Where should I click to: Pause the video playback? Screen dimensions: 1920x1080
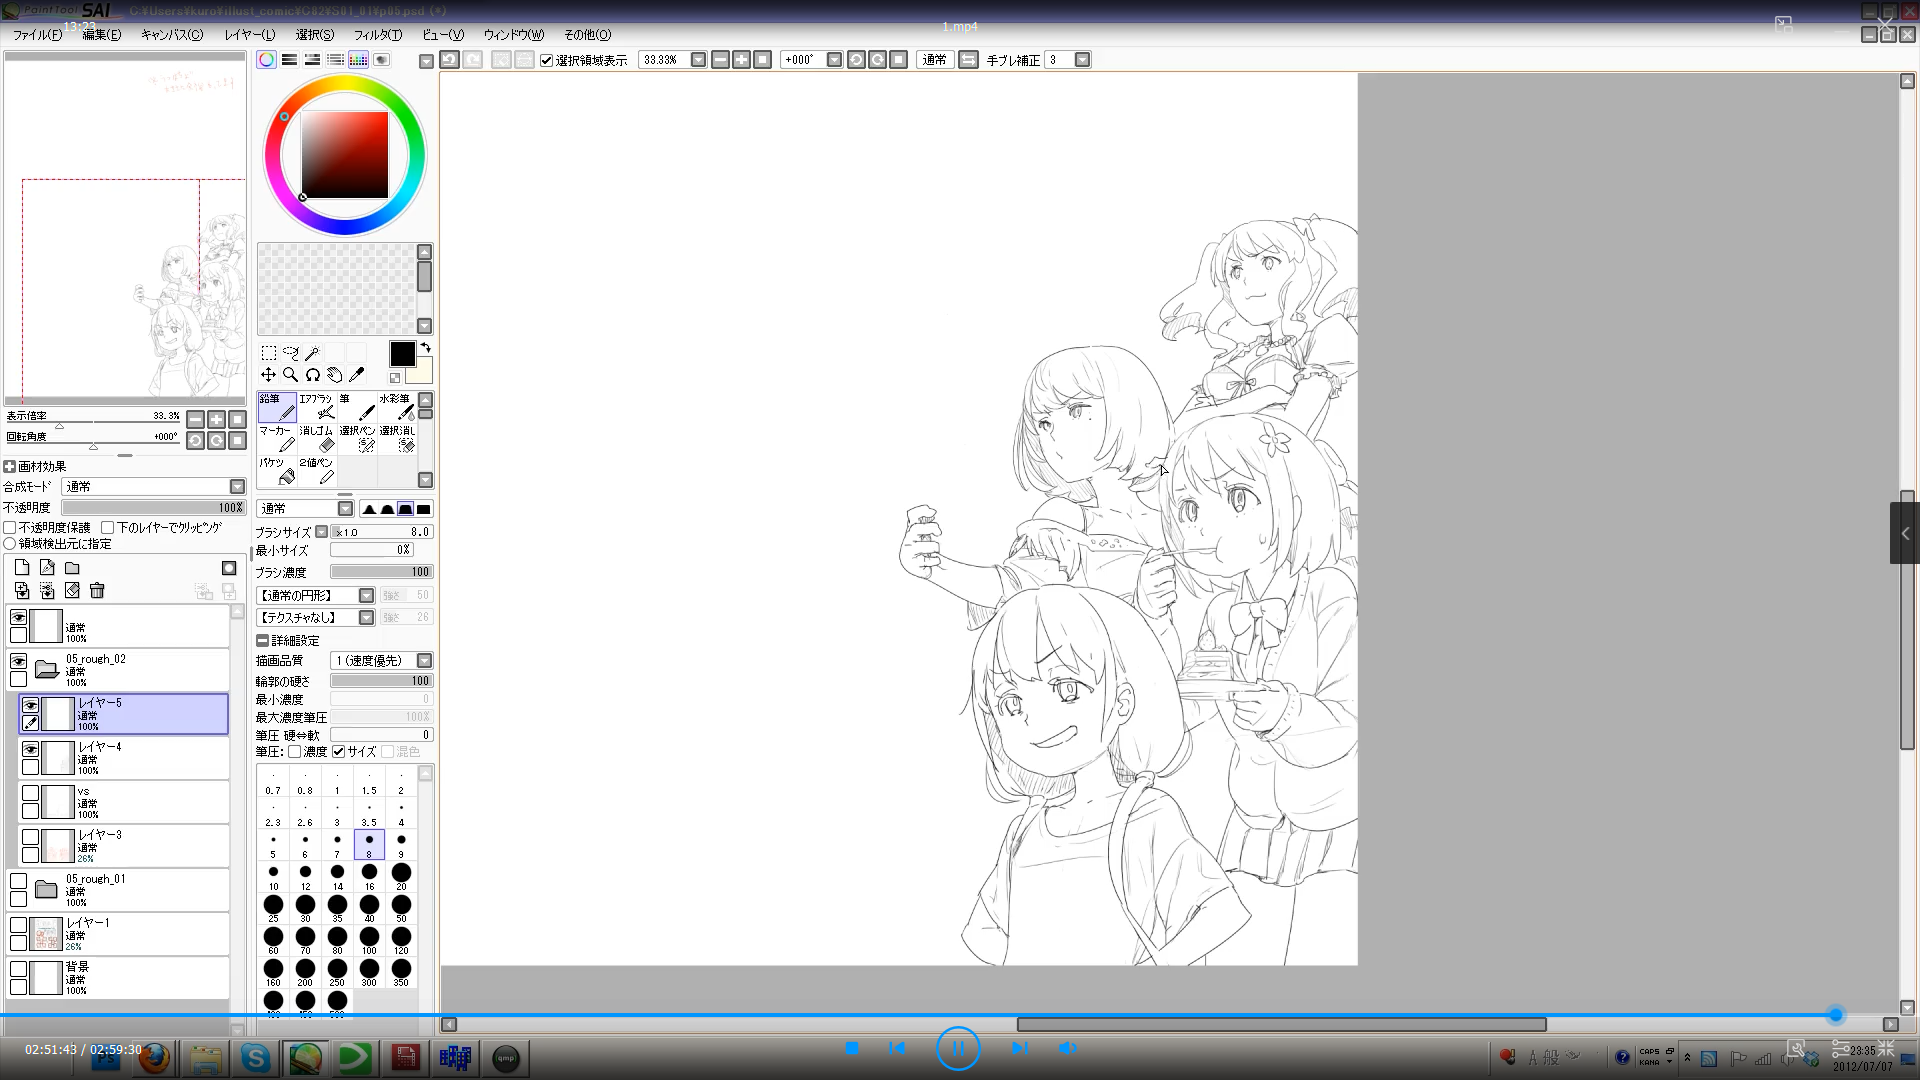pos(958,1048)
